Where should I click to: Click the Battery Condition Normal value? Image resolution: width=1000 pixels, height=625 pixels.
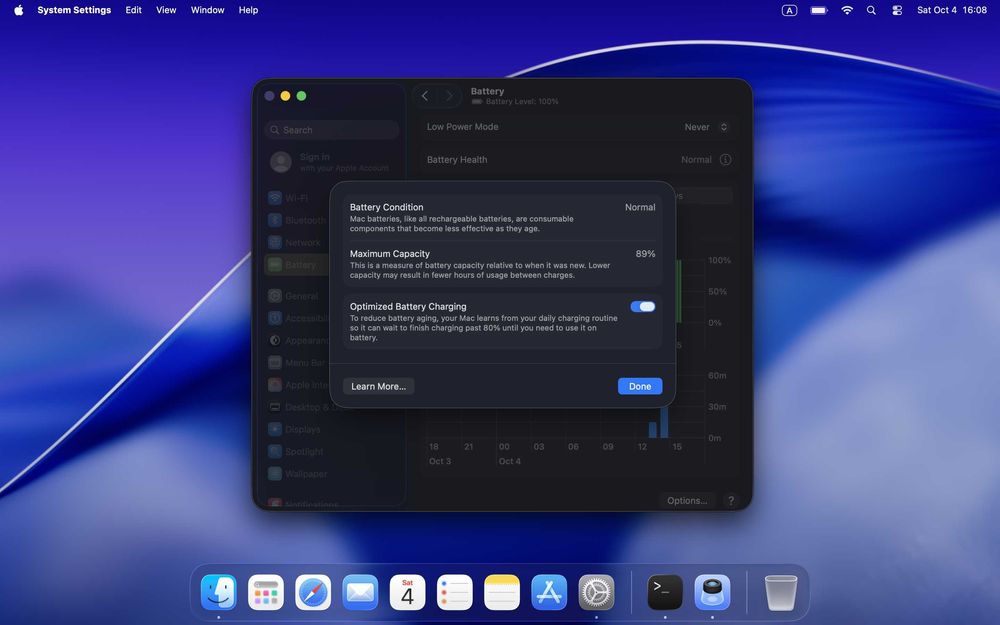tap(640, 207)
